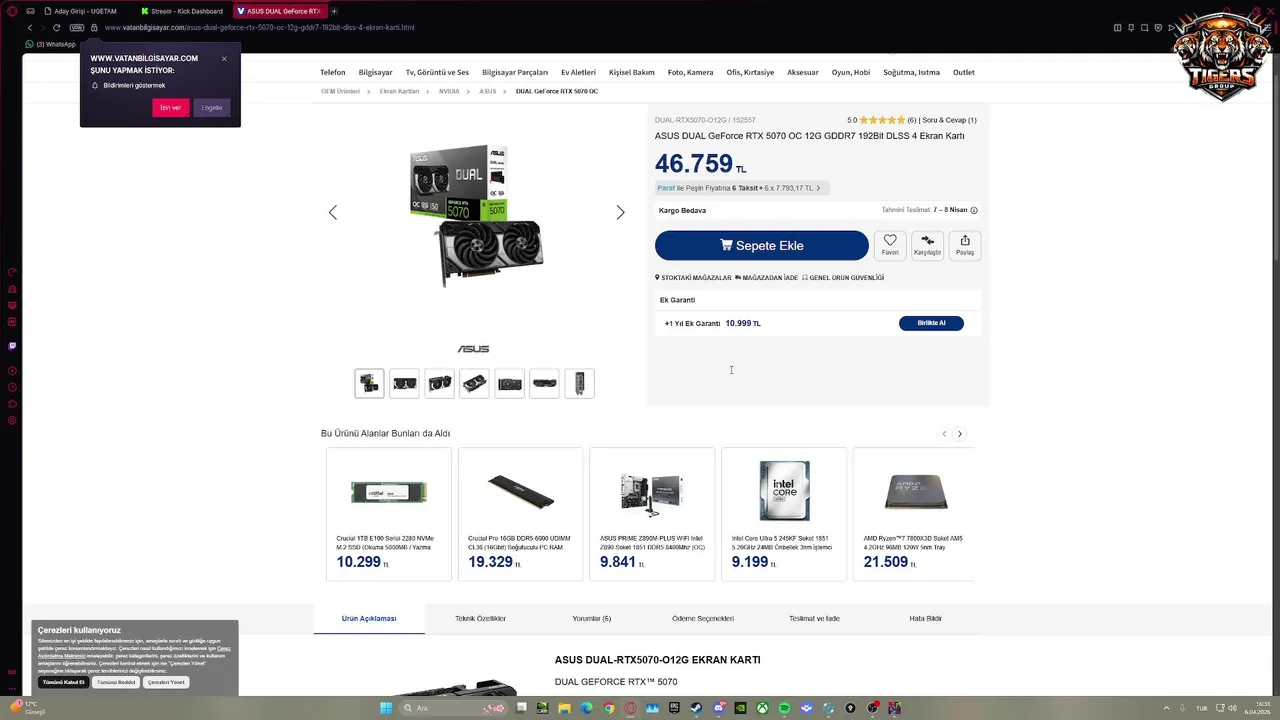Open Tv, Görüntü ve Ses menu
Image resolution: width=1280 pixels, height=720 pixels.
[x=437, y=72]
